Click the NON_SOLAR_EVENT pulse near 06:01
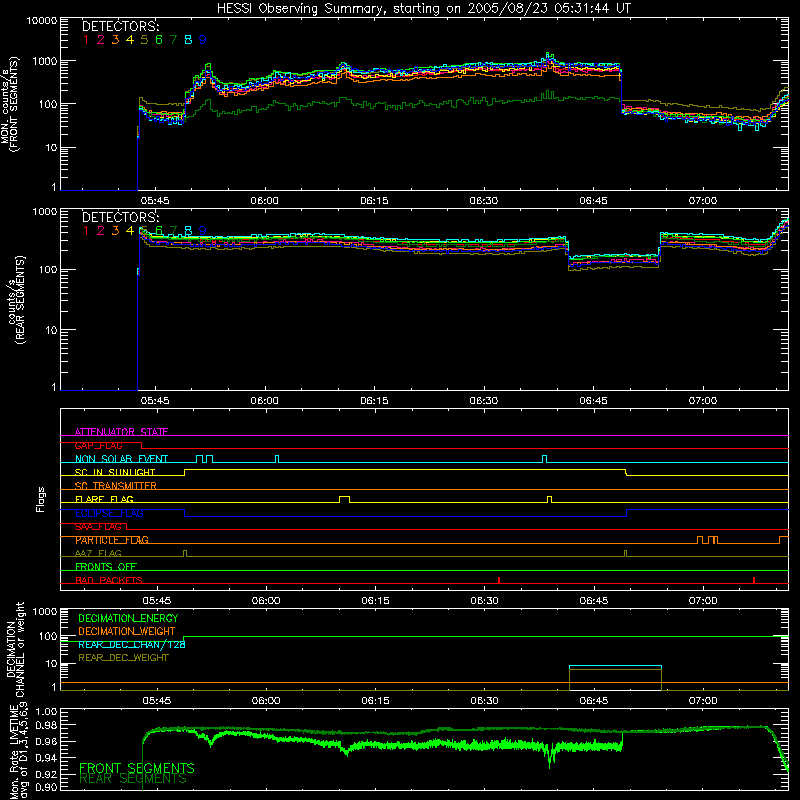 coord(277,459)
